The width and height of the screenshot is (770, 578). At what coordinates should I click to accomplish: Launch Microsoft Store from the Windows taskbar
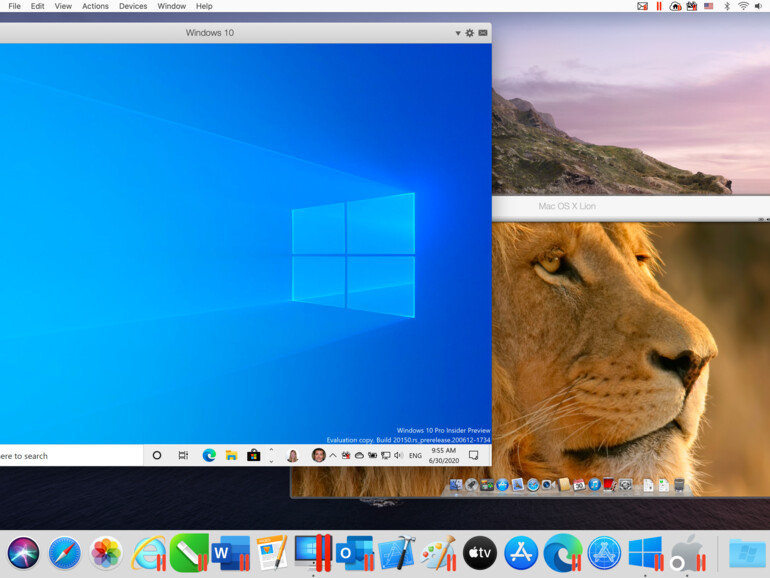click(x=254, y=455)
